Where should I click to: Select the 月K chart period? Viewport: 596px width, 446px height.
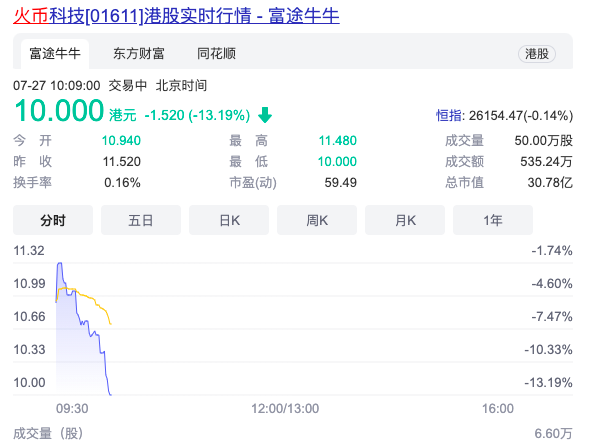(405, 220)
